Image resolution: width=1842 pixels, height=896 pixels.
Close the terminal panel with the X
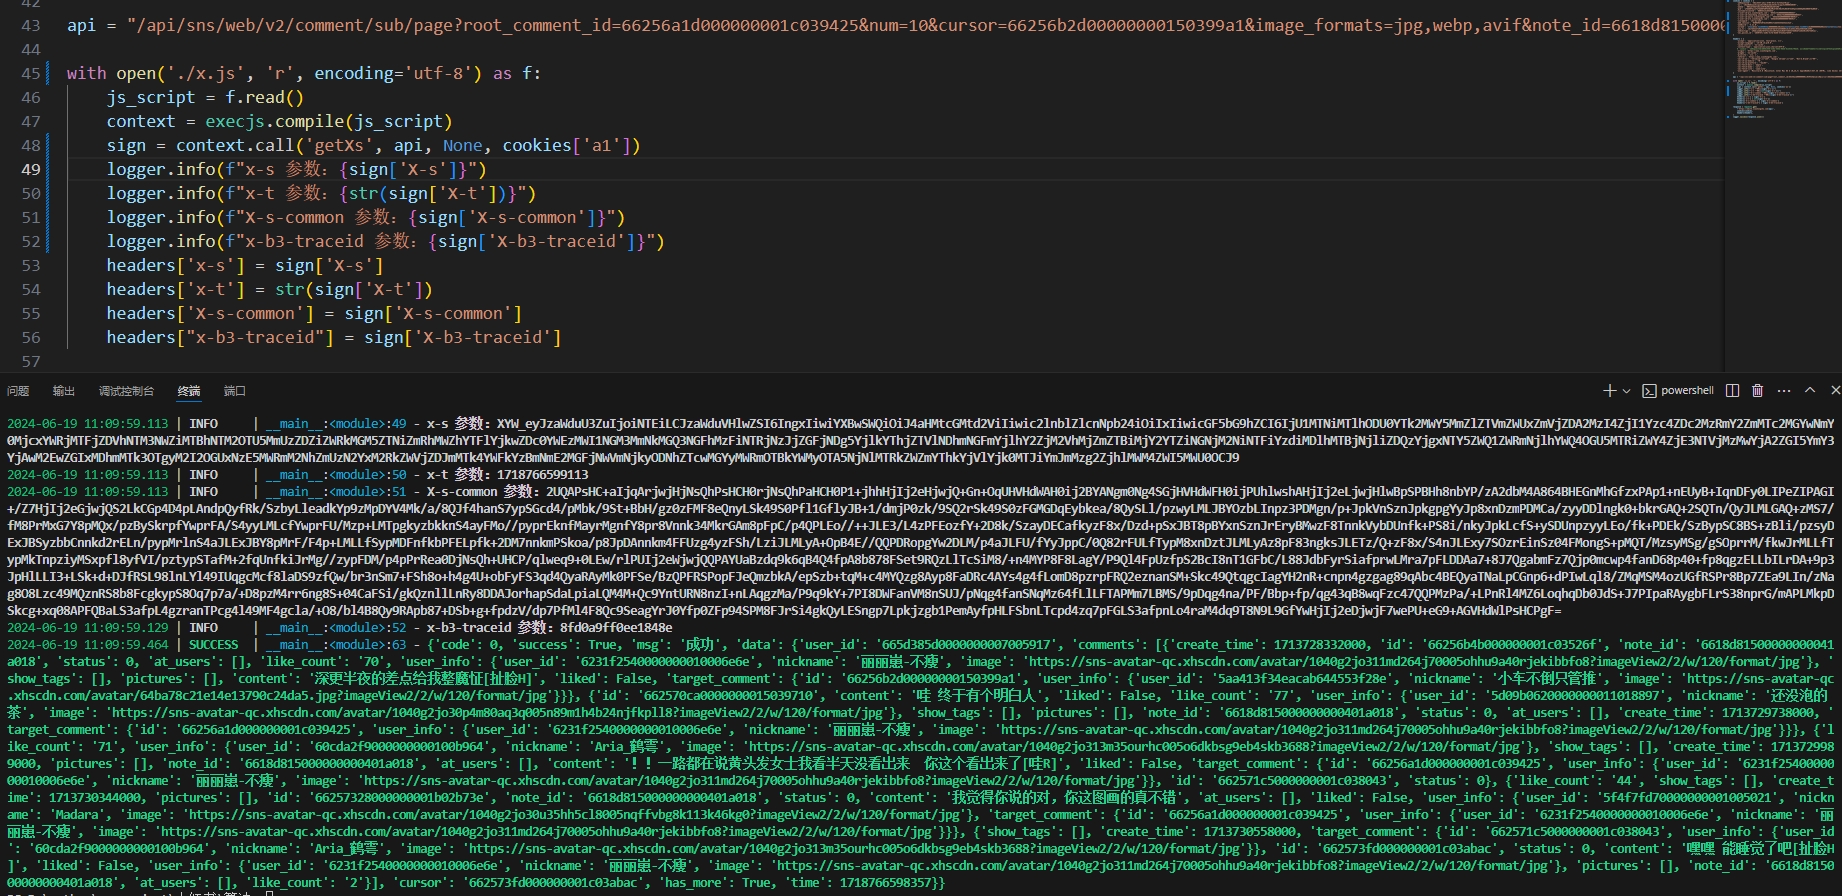click(x=1835, y=391)
